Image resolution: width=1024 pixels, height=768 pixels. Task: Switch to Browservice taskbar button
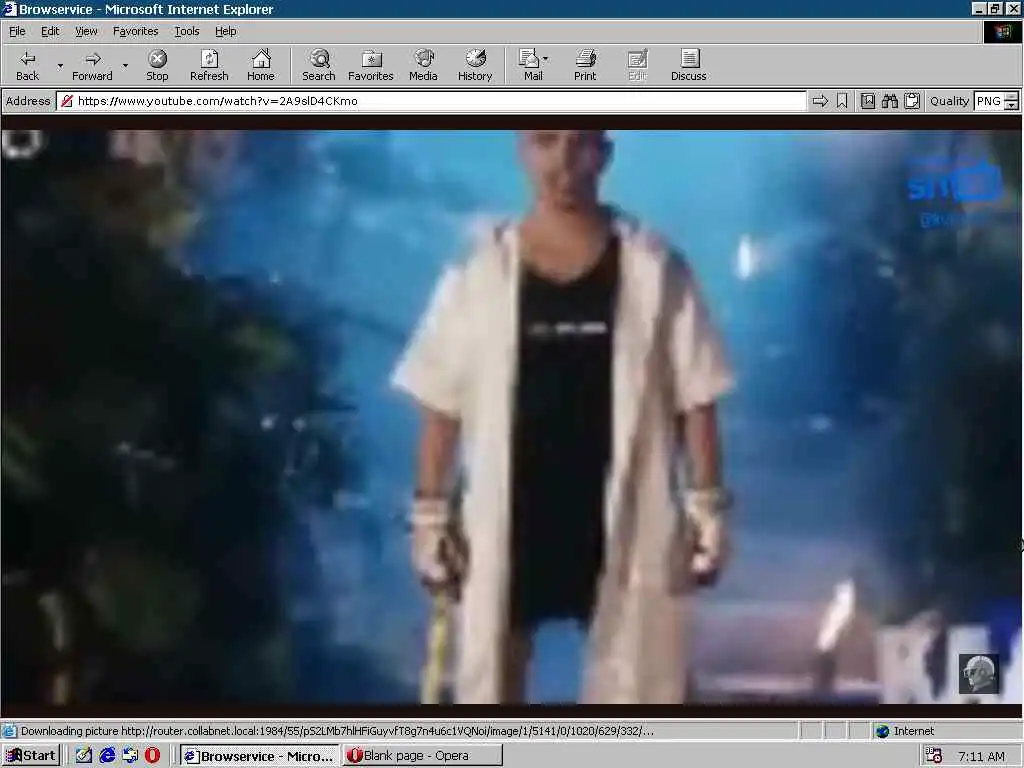coord(259,756)
